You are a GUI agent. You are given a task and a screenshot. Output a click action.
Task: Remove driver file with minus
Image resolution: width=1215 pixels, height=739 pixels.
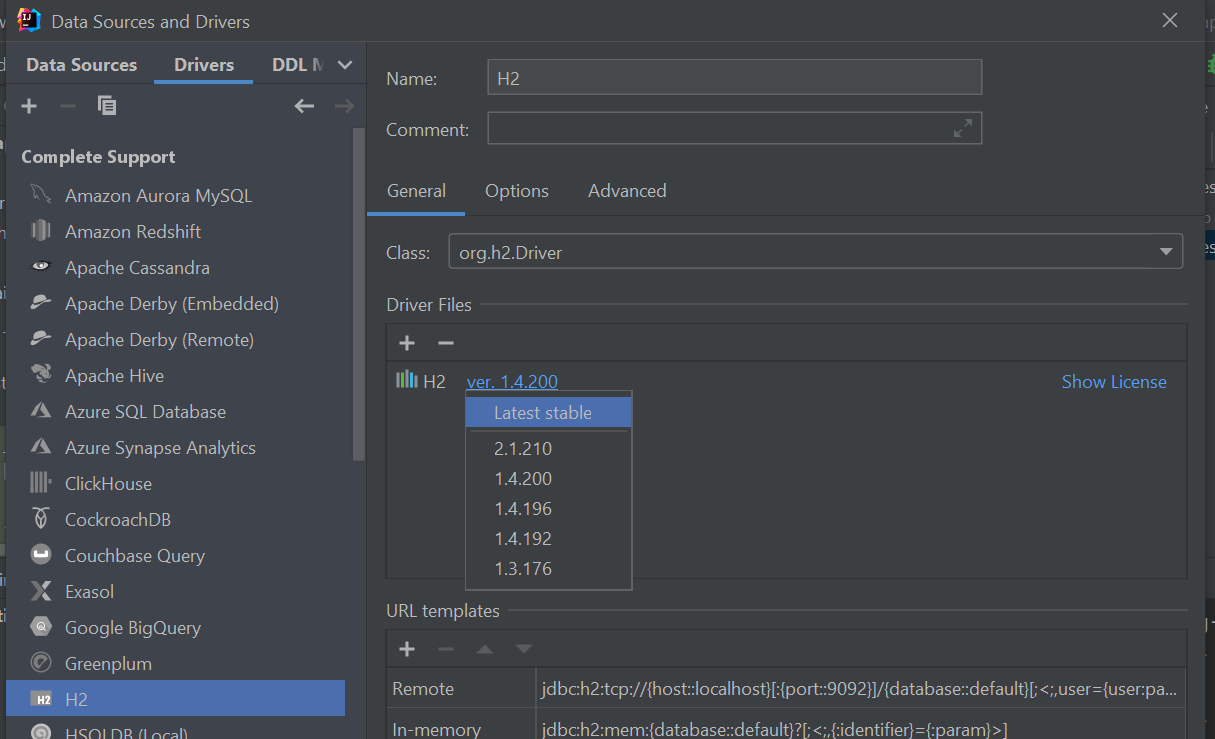point(446,343)
